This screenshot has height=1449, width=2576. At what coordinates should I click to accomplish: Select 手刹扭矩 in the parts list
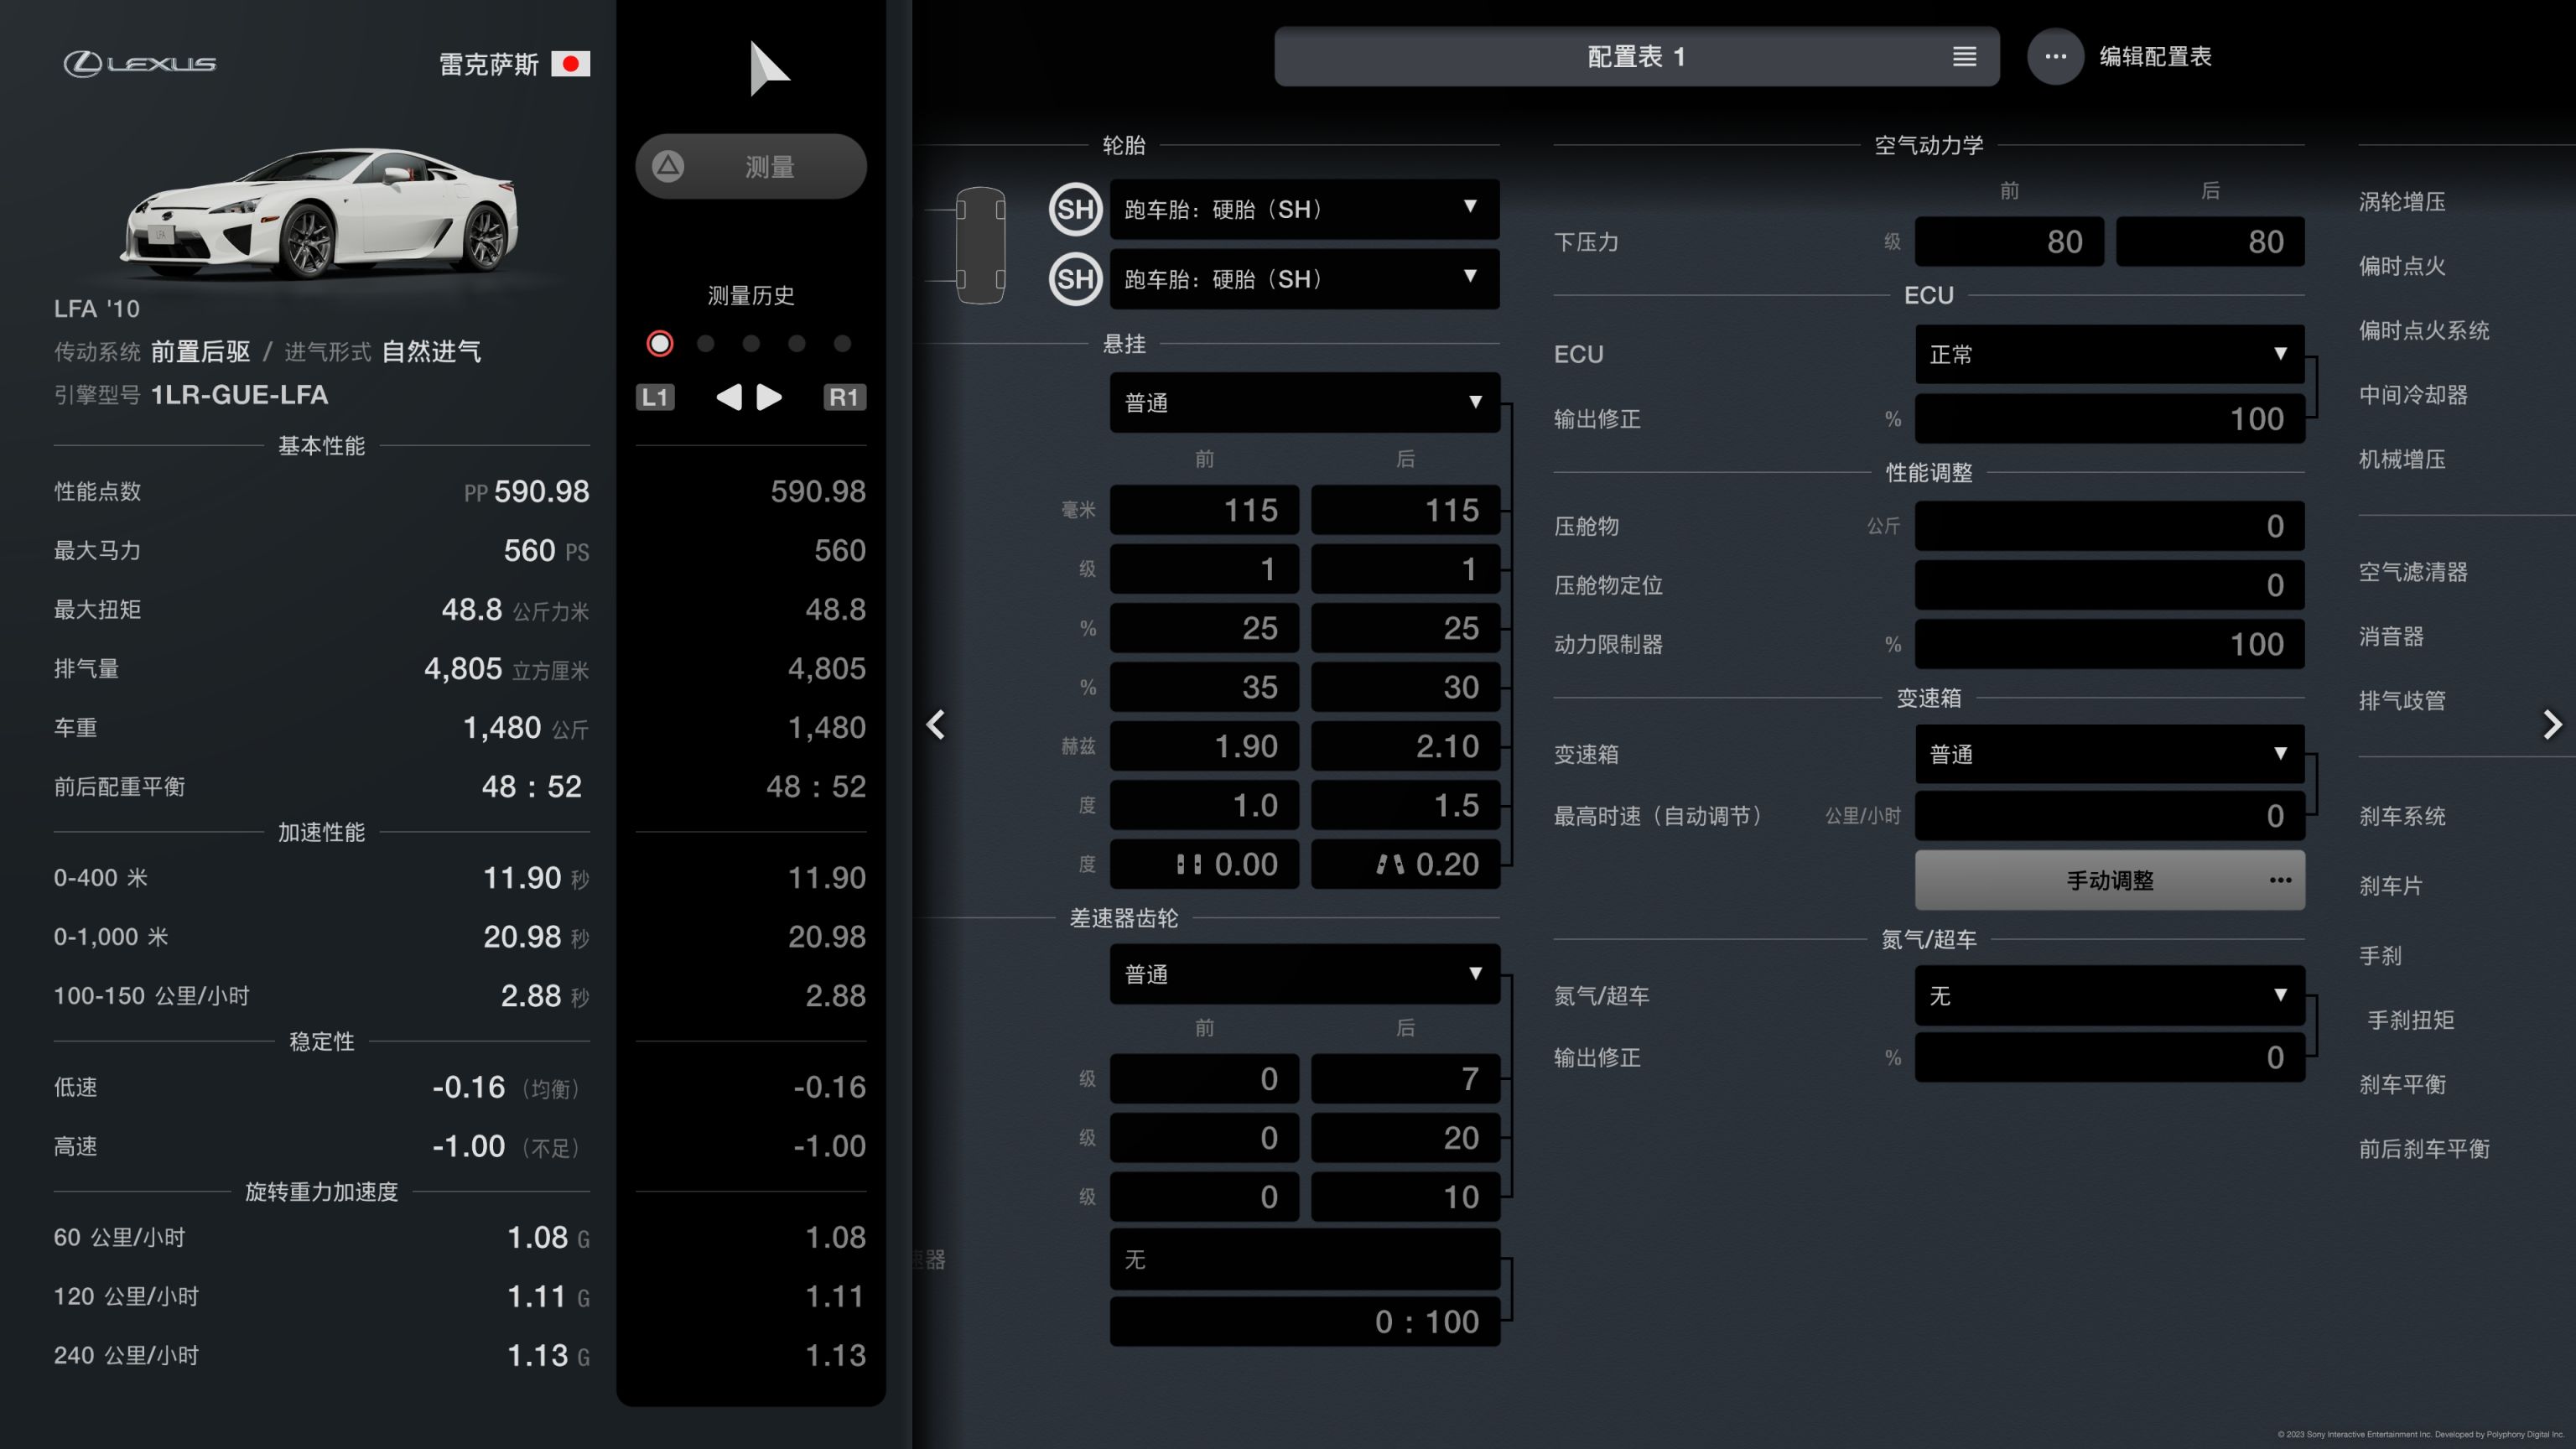(2411, 1020)
